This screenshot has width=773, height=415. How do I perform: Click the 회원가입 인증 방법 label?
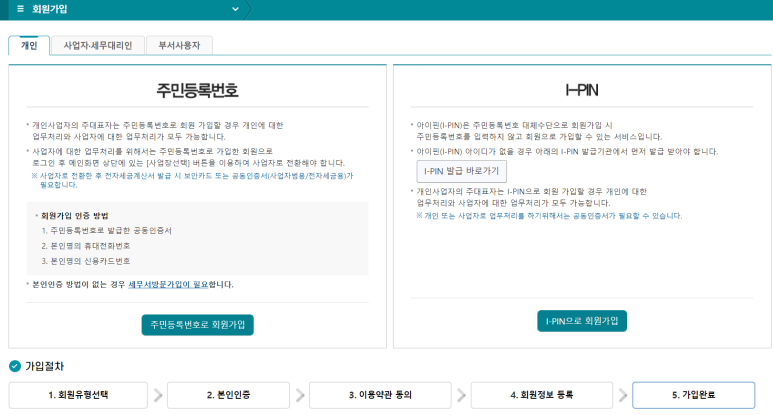(x=74, y=216)
